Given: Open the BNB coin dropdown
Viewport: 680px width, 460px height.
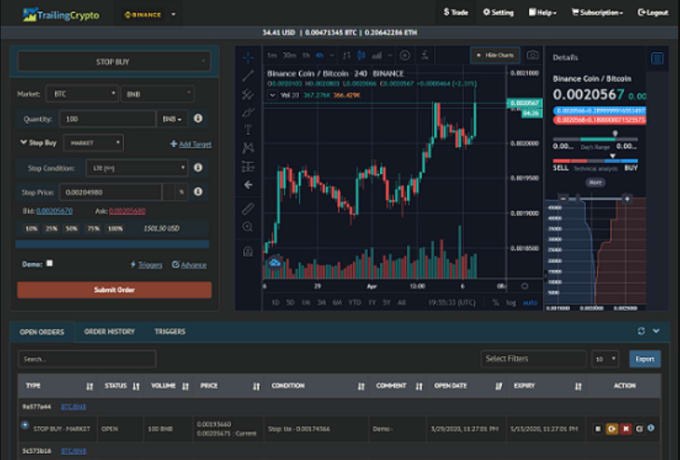Looking at the screenshot, I should (x=158, y=94).
